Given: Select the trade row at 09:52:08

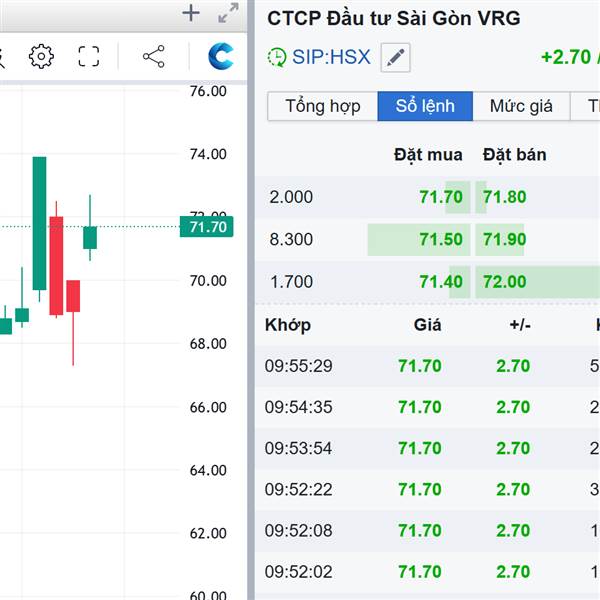Looking at the screenshot, I should [x=427, y=531].
